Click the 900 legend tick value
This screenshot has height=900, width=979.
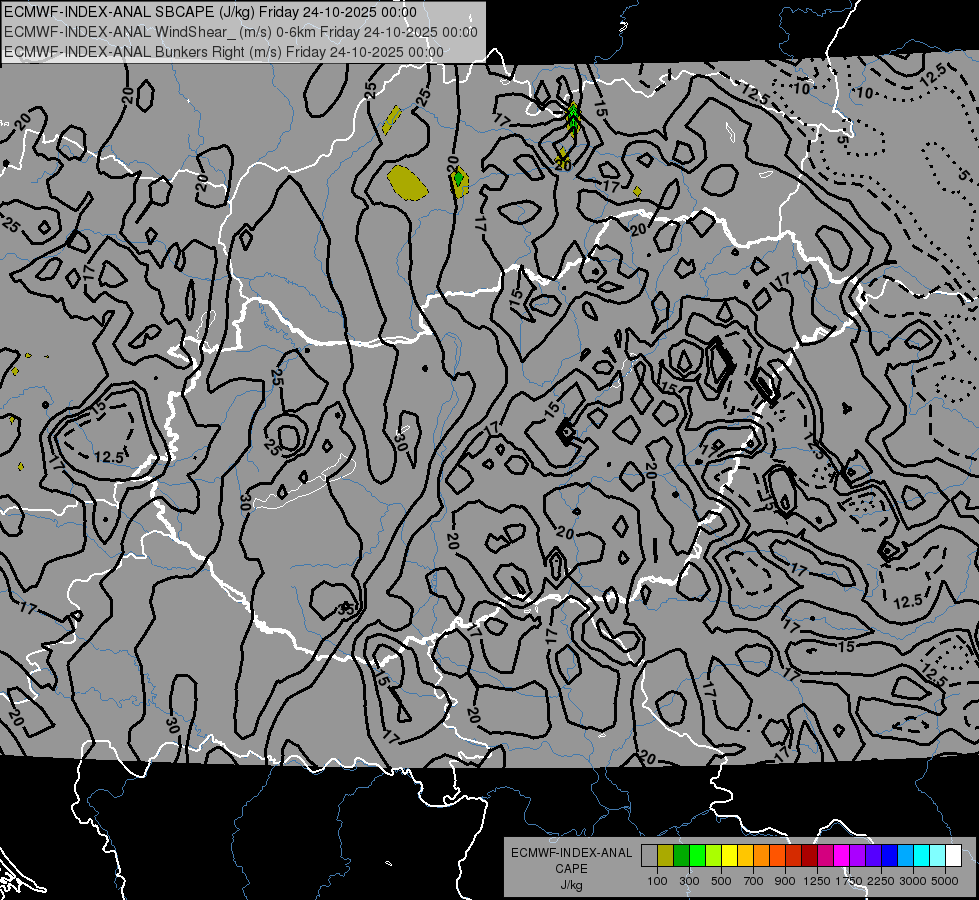[785, 881]
